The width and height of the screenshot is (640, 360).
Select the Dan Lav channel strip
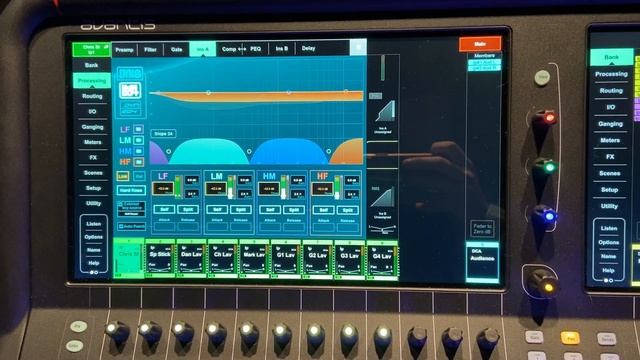pos(191,259)
